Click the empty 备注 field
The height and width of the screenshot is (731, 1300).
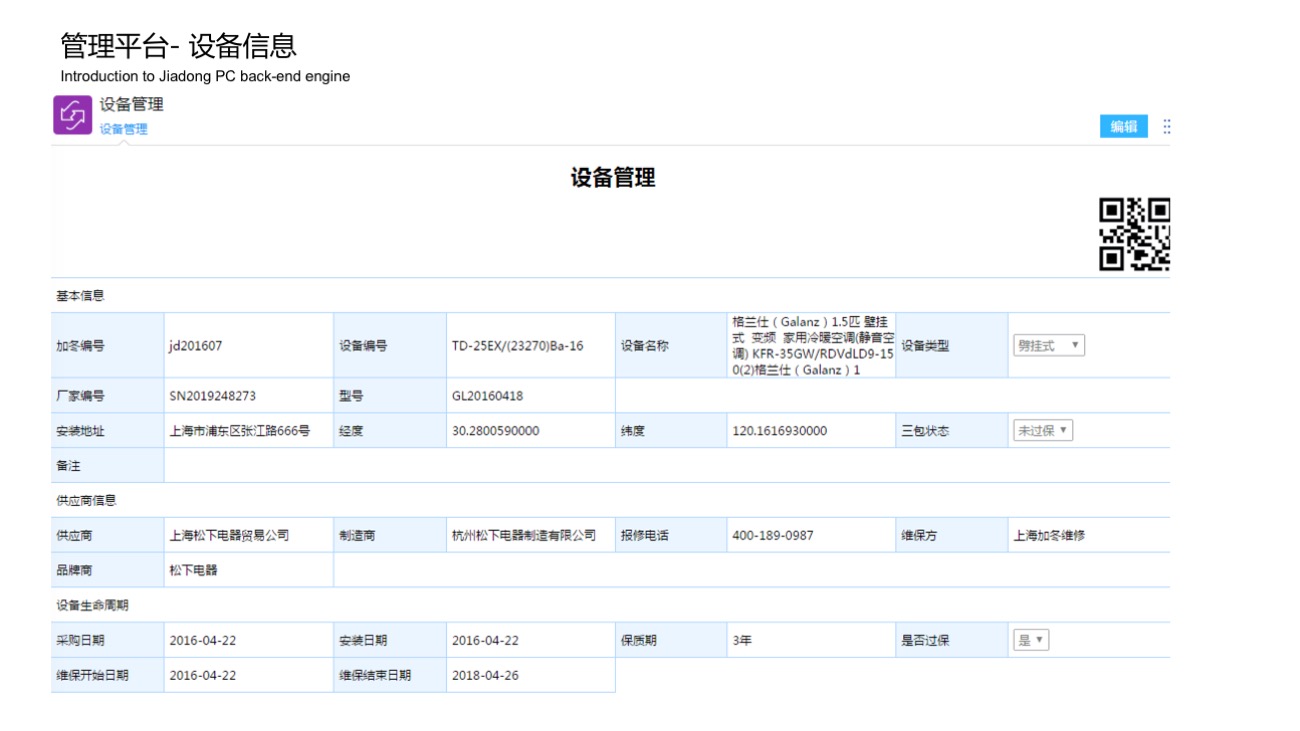665,466
